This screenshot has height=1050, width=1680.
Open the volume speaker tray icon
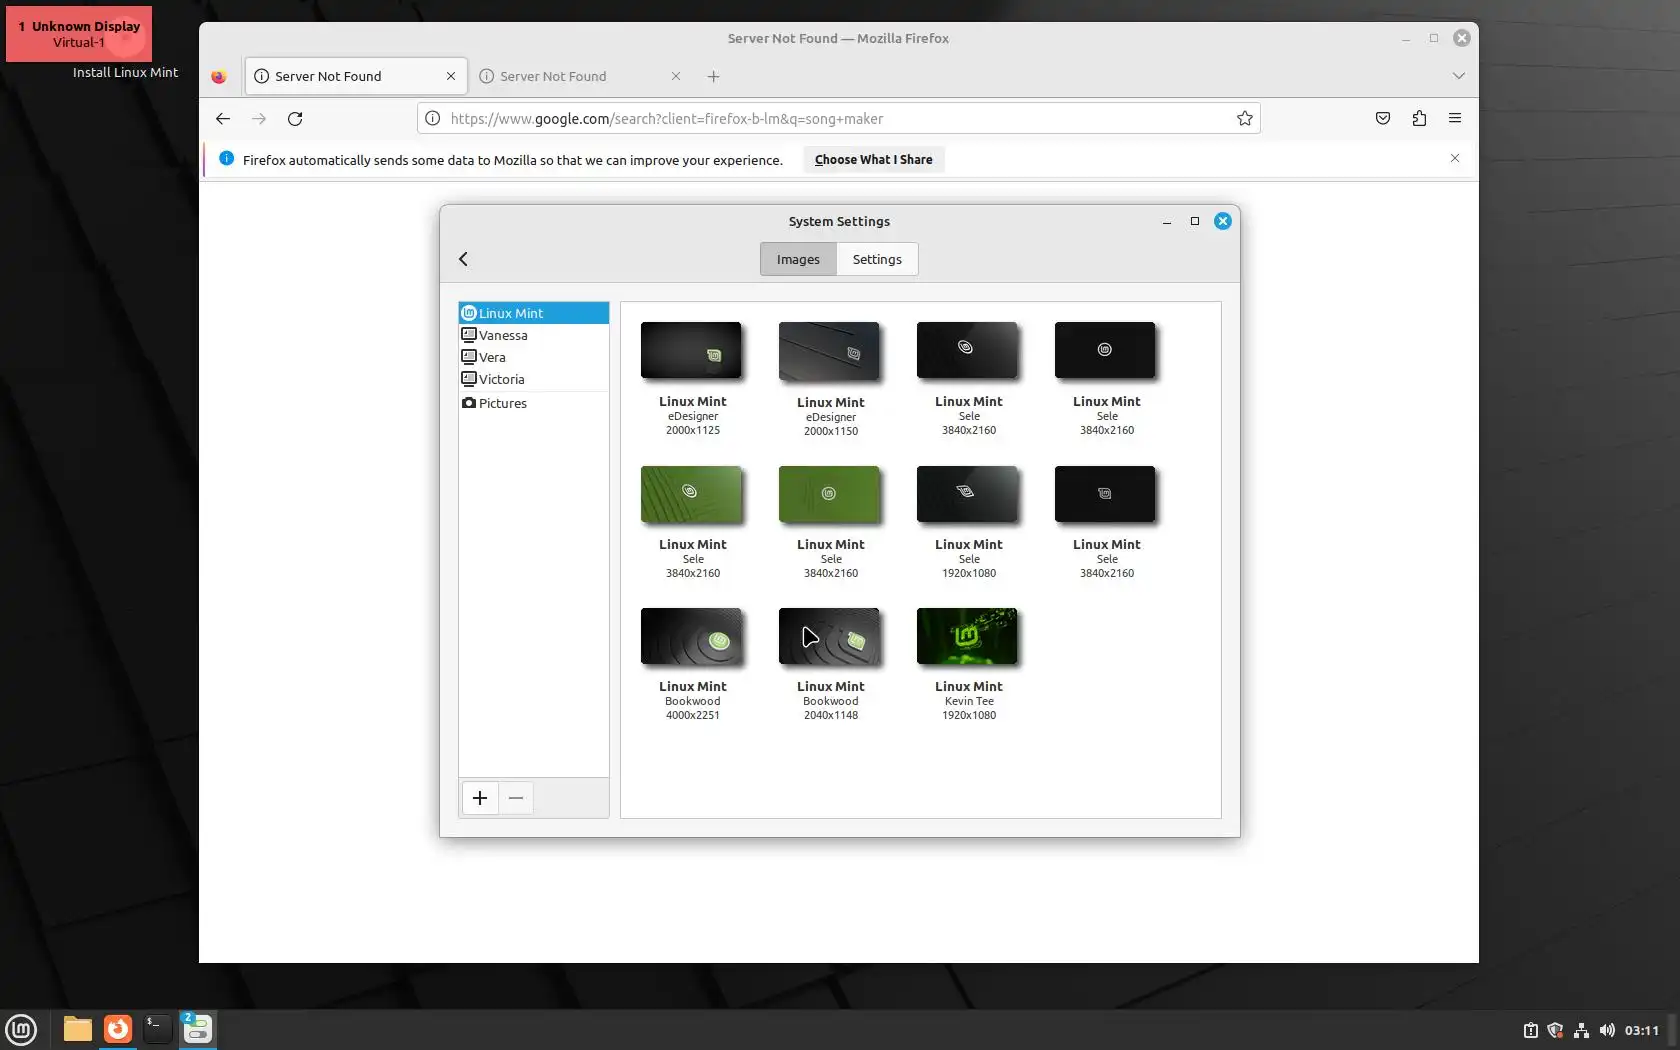1607,1030
